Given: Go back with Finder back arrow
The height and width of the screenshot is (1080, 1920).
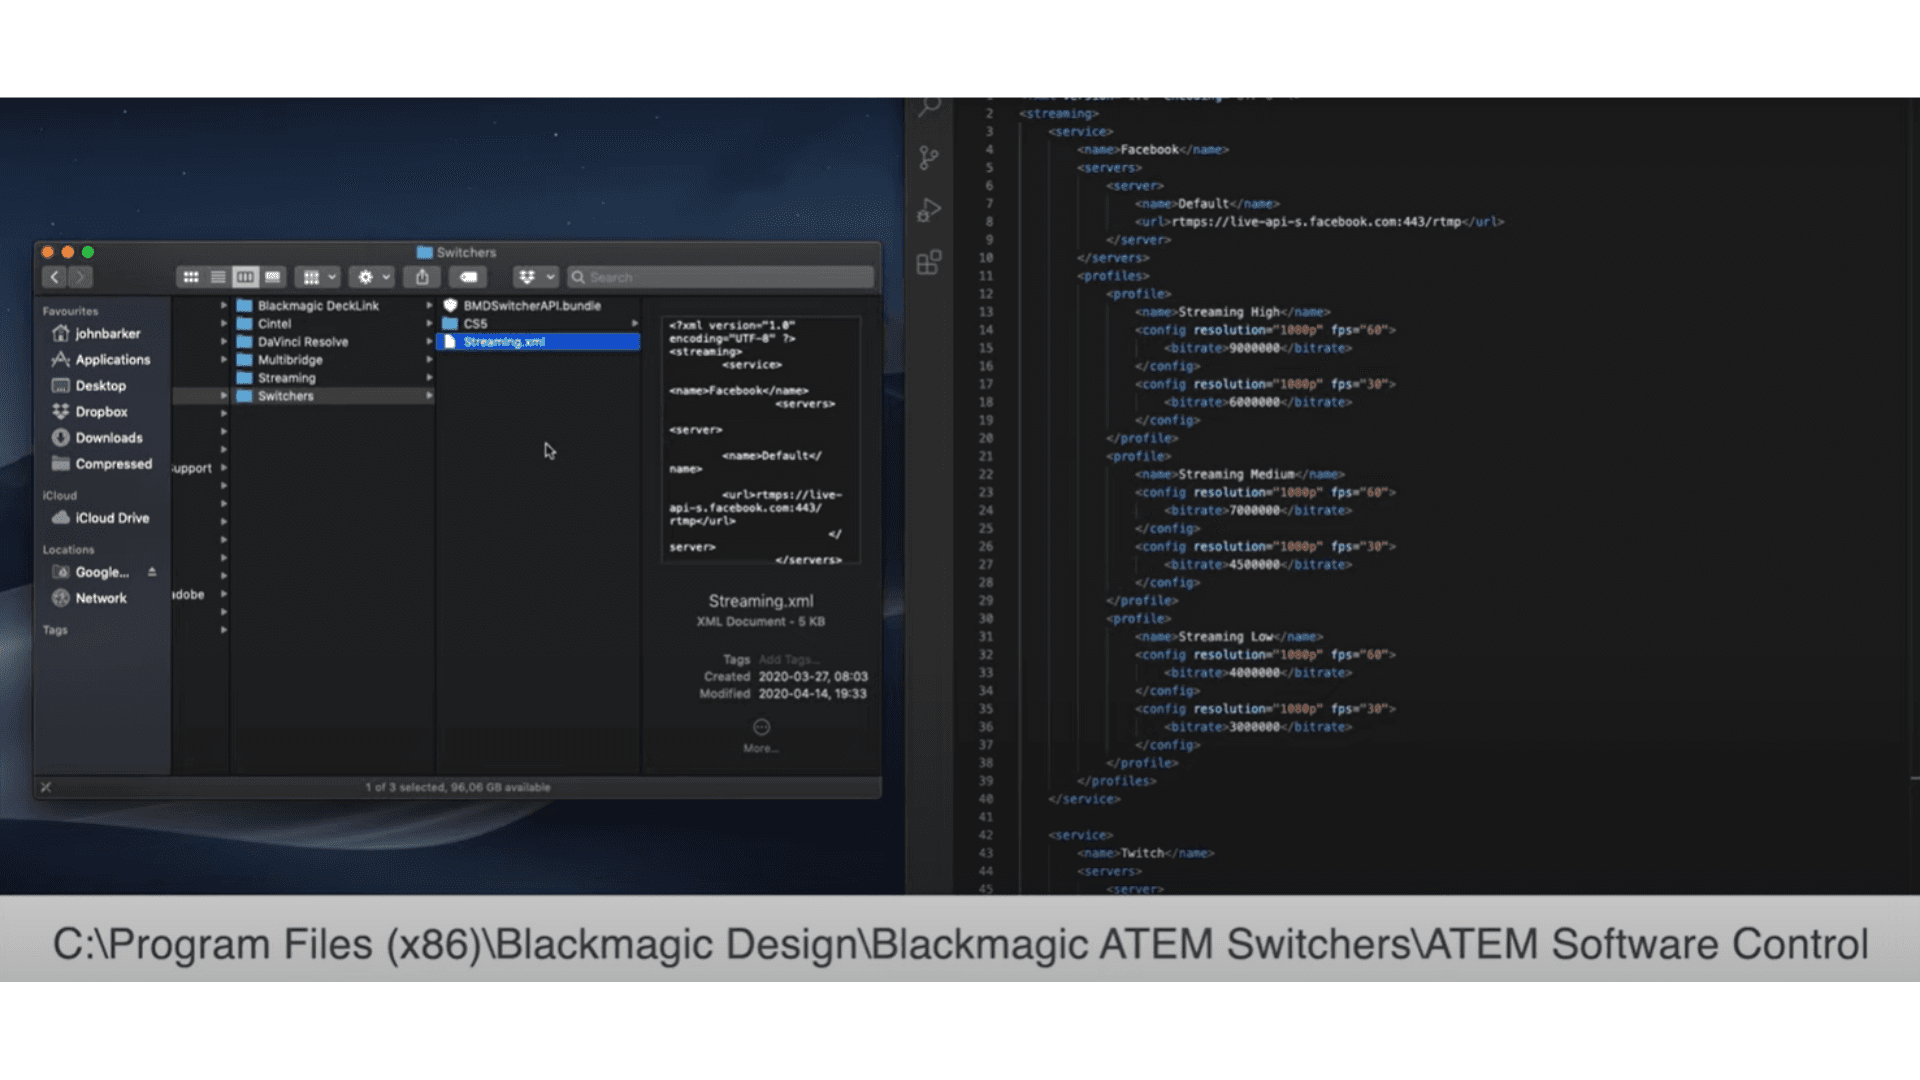Looking at the screenshot, I should (x=55, y=277).
